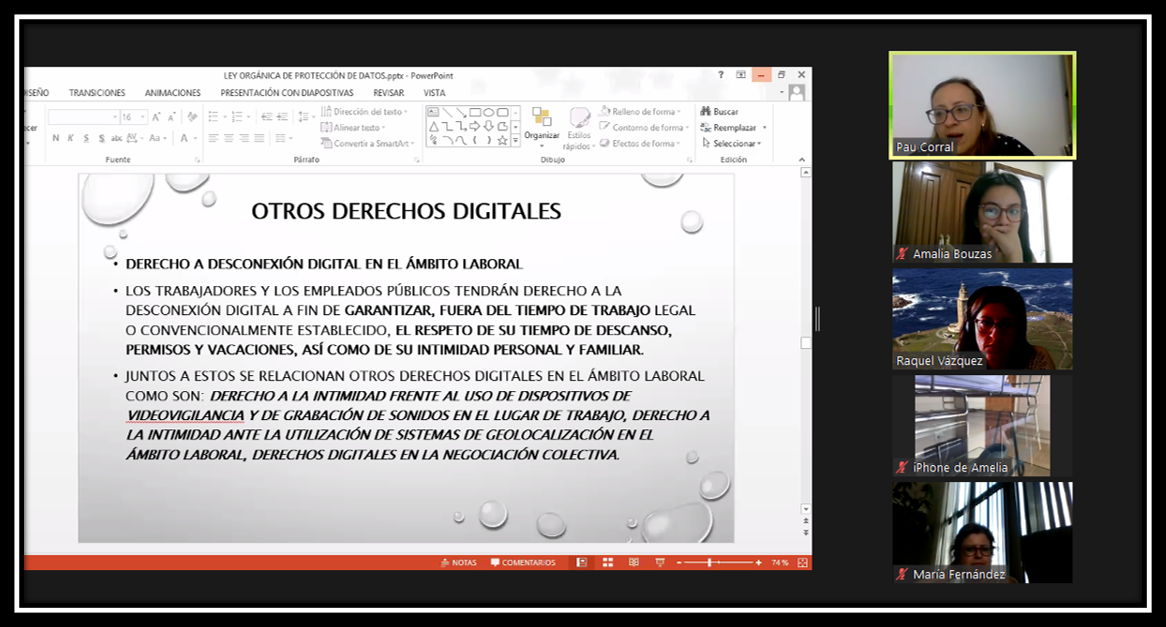Open the font size dropdown
The width and height of the screenshot is (1166, 627).
[142, 117]
